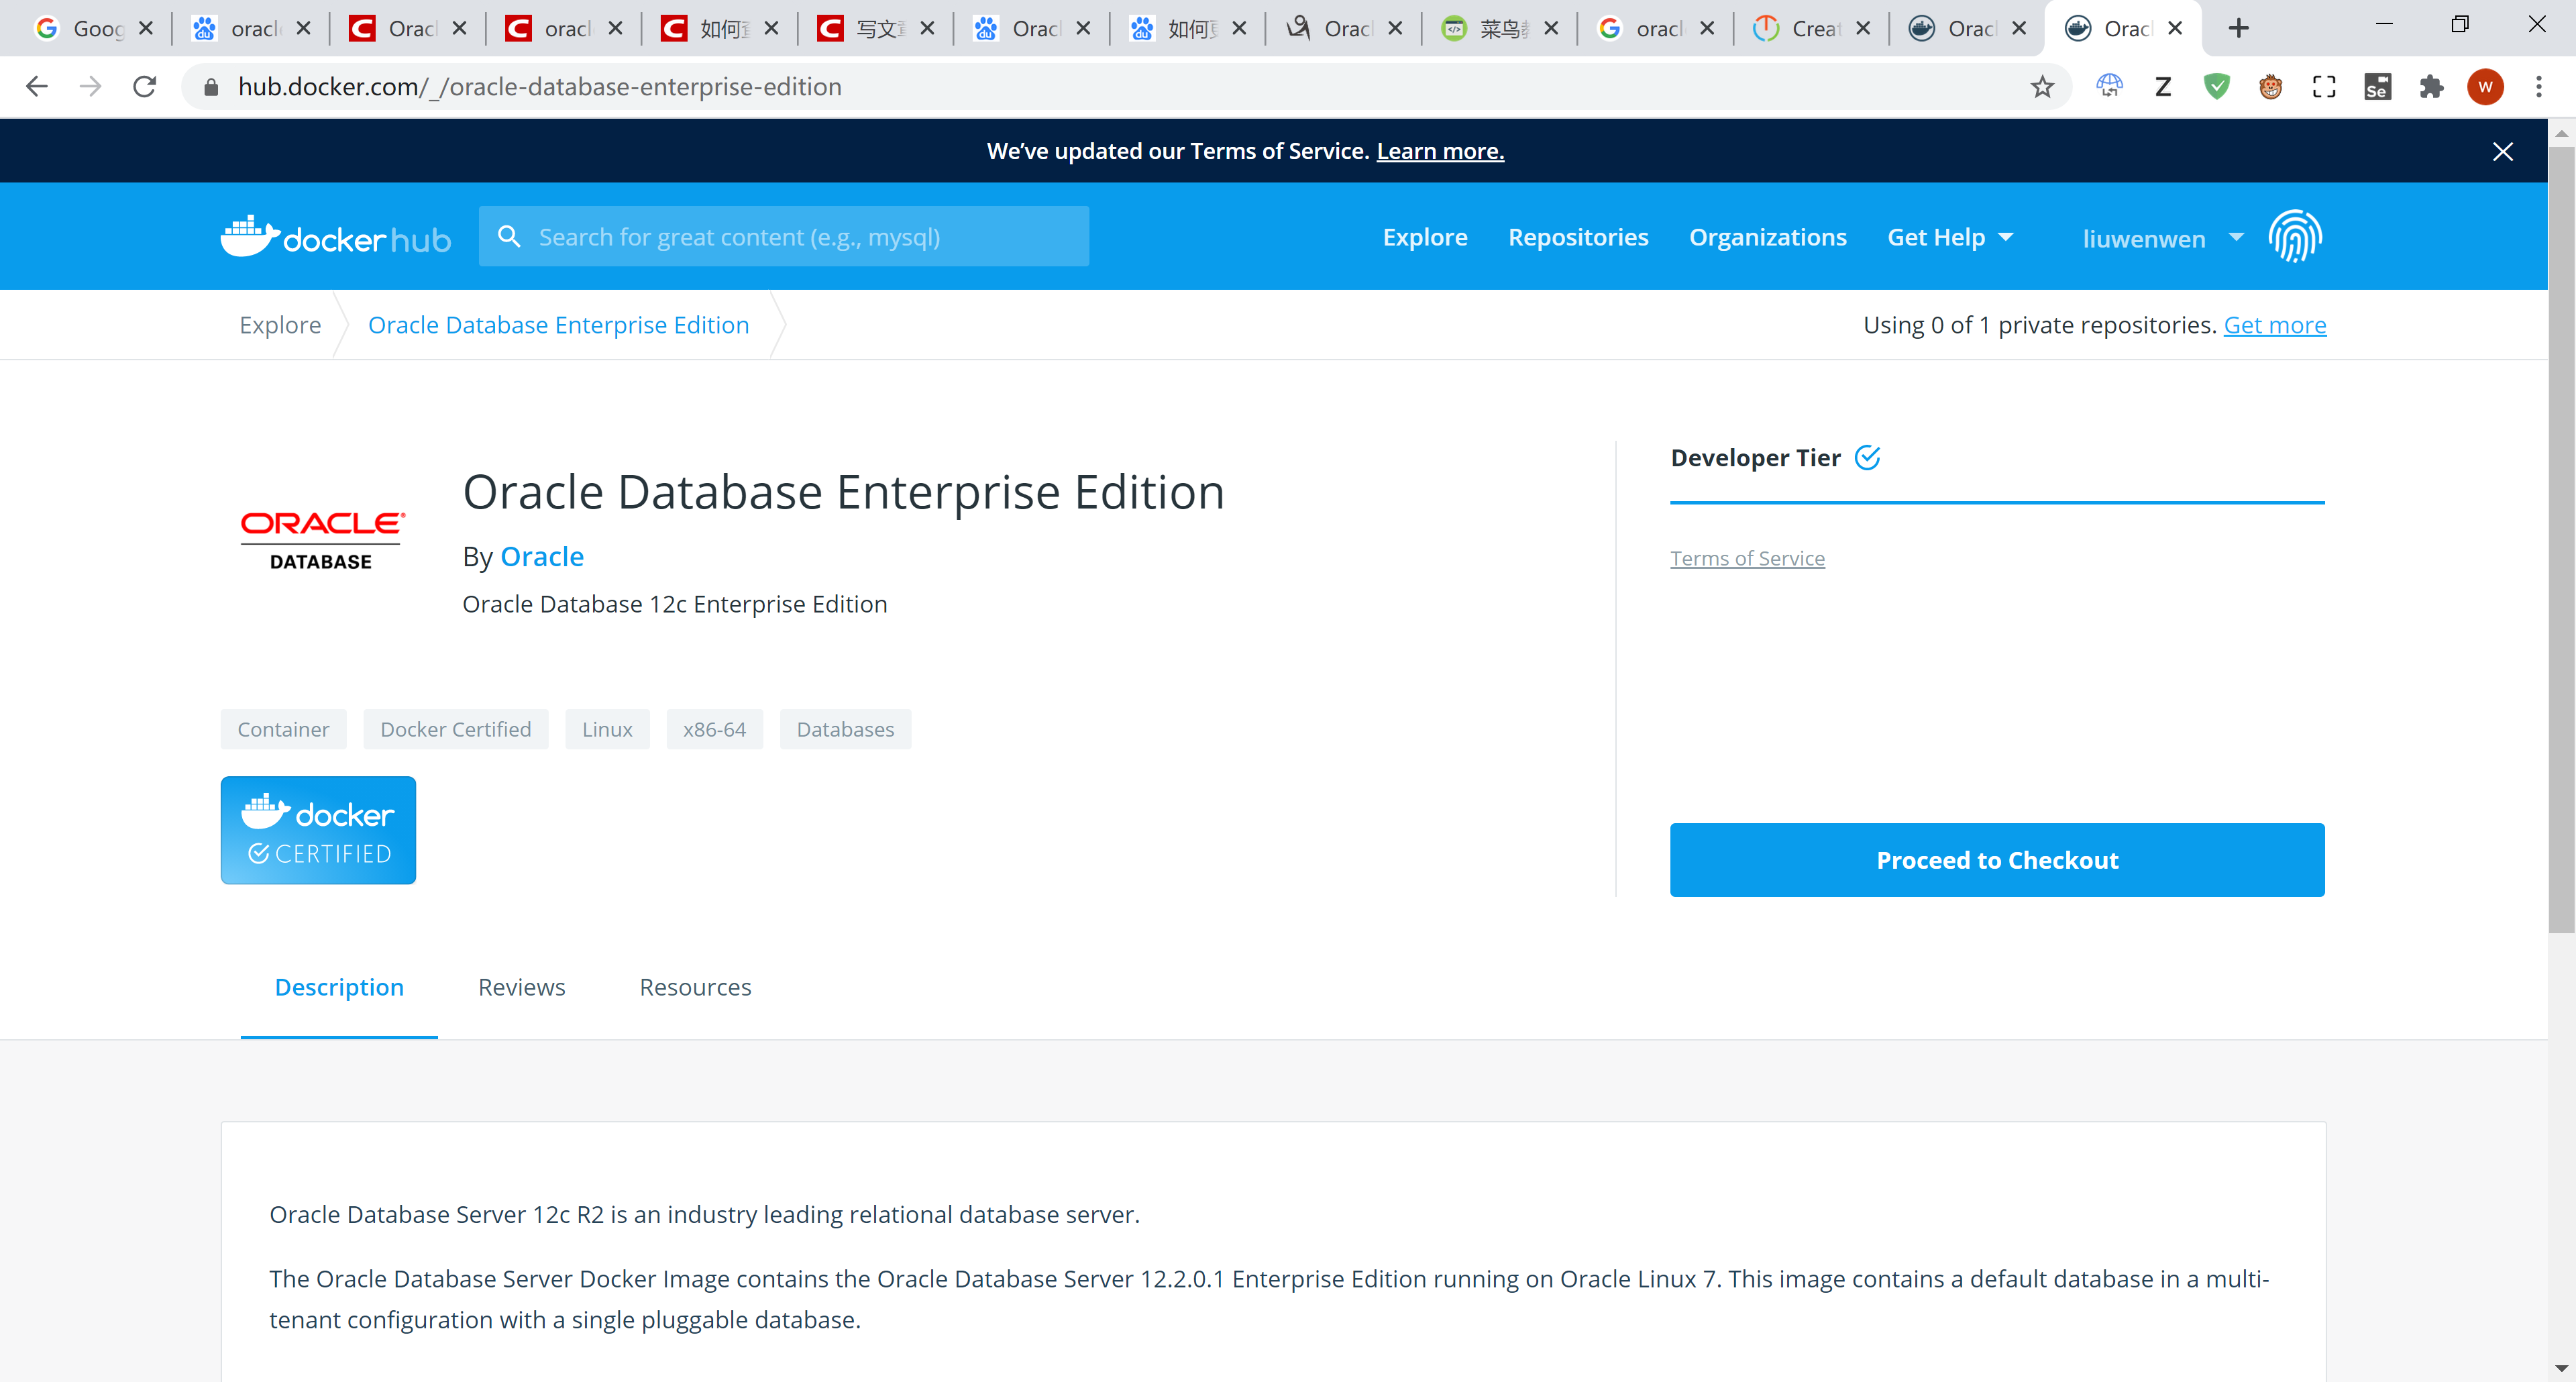
Task: Open the Chrome profile avatar W
Action: pyautogui.click(x=2485, y=87)
